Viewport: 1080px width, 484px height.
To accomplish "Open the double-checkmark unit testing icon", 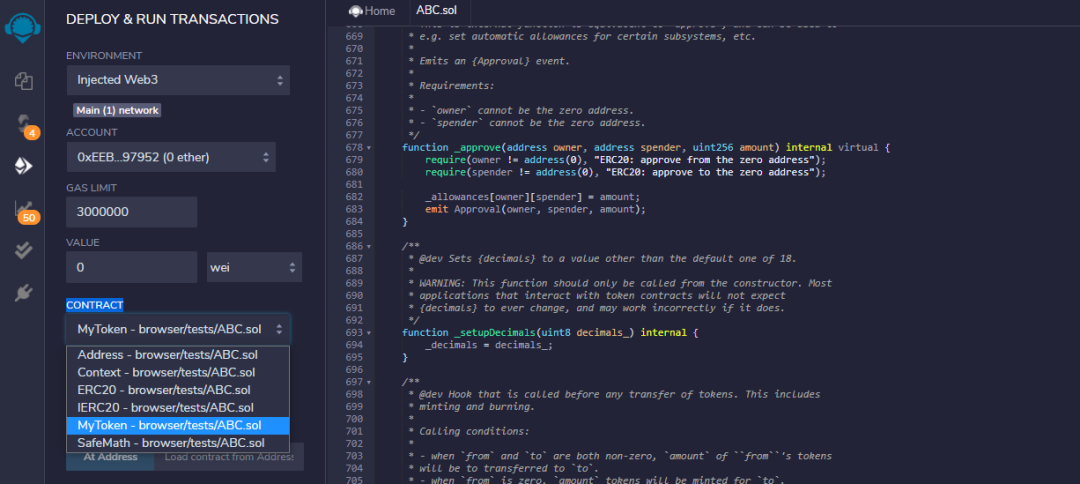I will click(22, 251).
